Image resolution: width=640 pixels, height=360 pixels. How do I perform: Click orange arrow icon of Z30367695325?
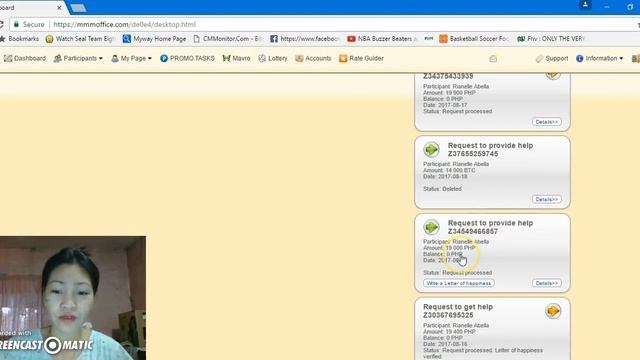[x=553, y=311]
